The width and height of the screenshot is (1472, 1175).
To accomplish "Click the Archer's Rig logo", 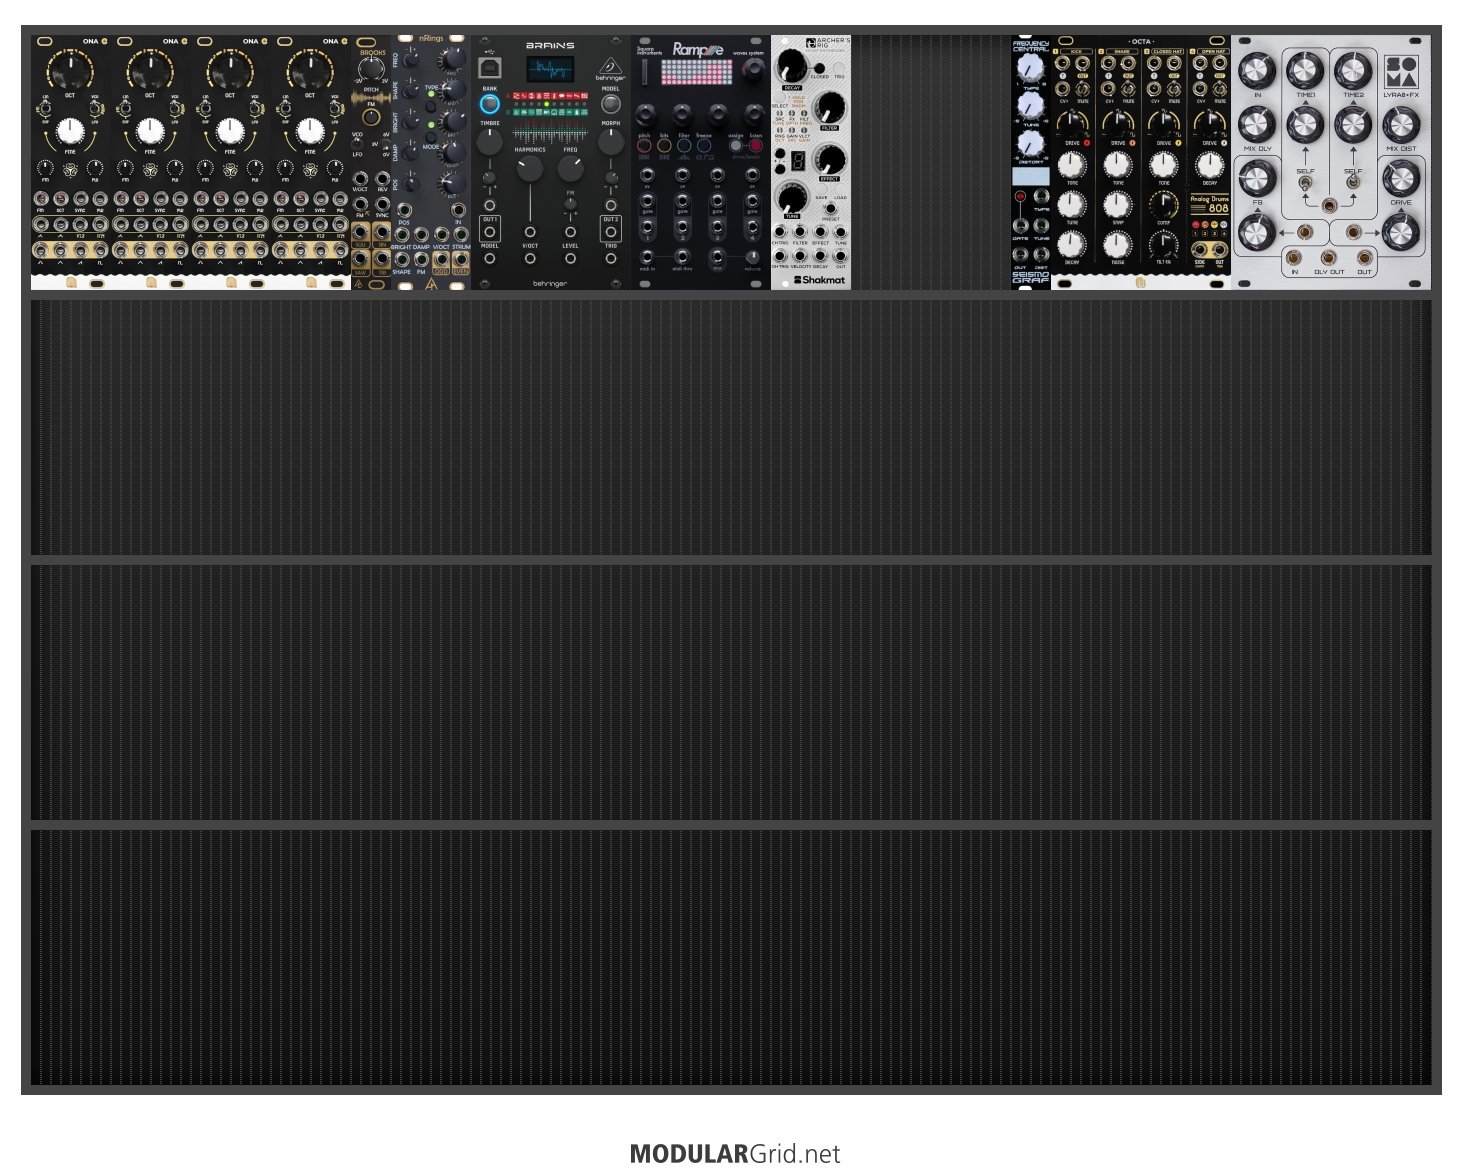I will coord(828,44).
